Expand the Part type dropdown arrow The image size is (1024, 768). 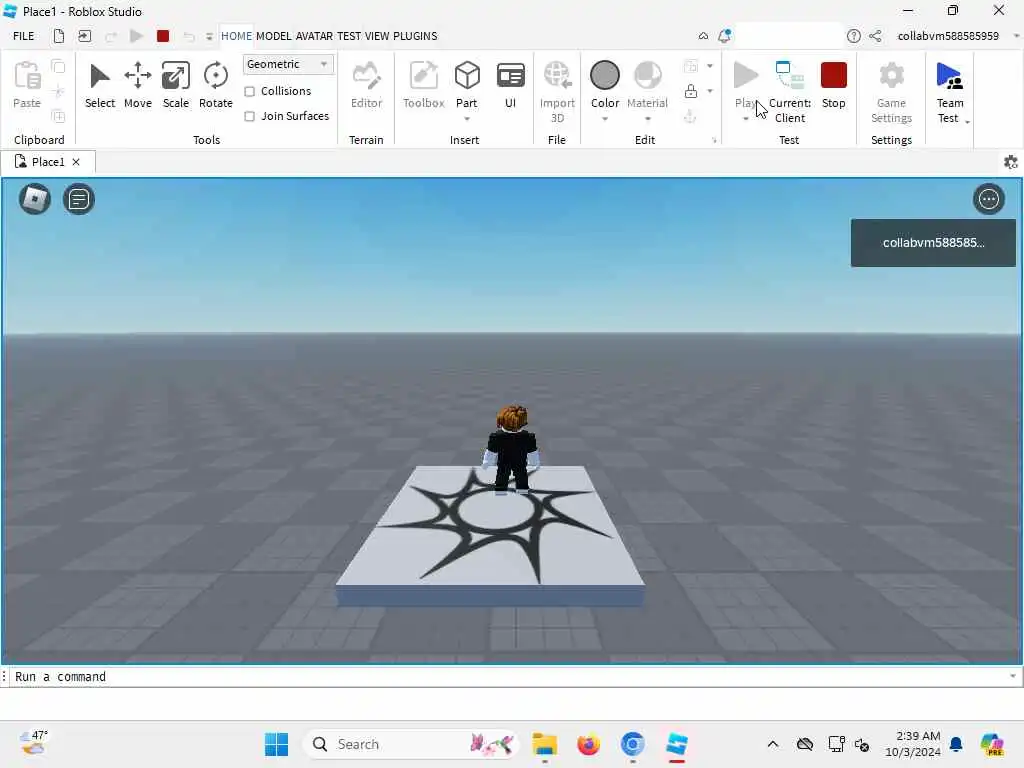click(467, 119)
